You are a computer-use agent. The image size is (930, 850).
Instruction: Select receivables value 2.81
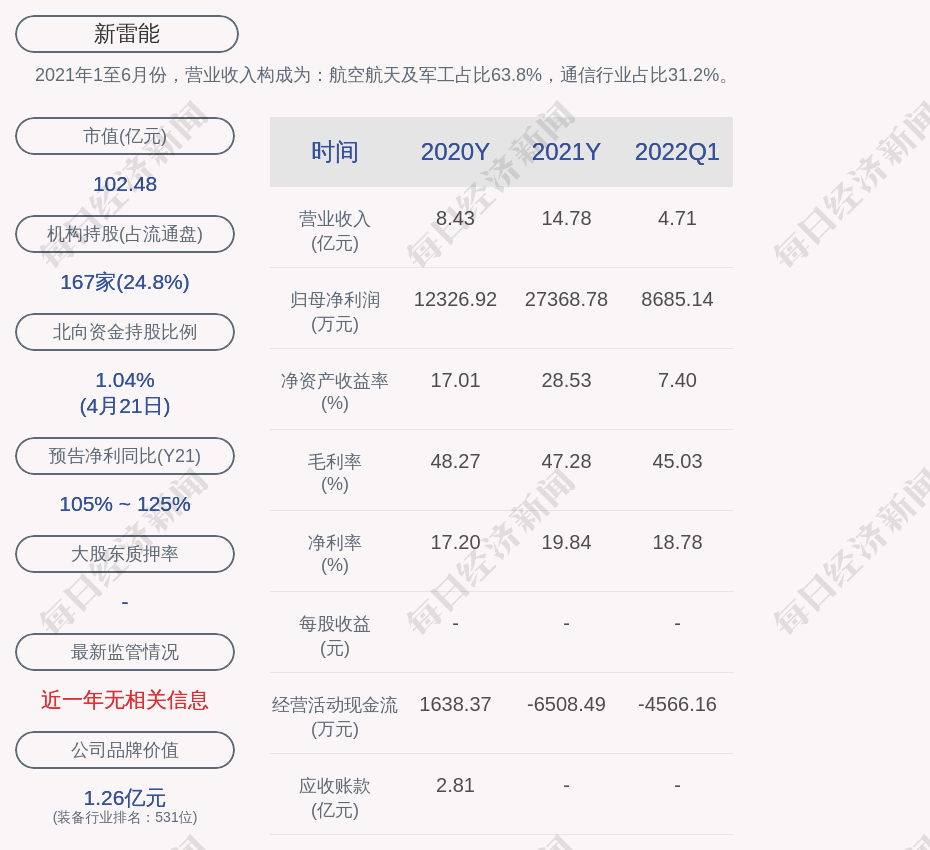click(456, 785)
